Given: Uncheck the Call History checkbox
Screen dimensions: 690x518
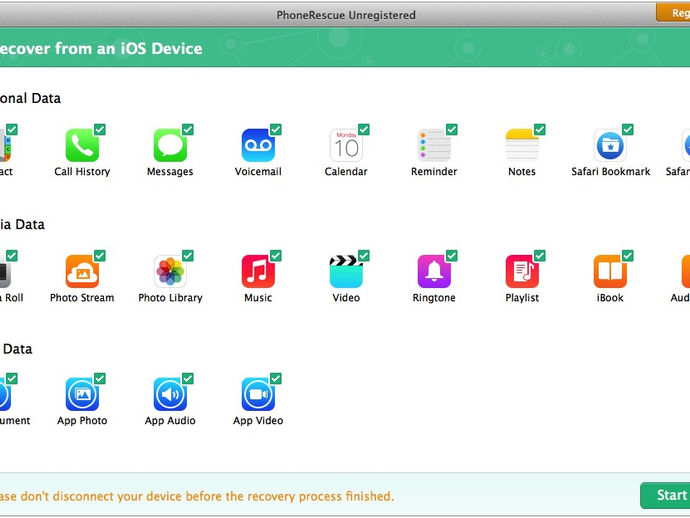Looking at the screenshot, I should pos(100,129).
